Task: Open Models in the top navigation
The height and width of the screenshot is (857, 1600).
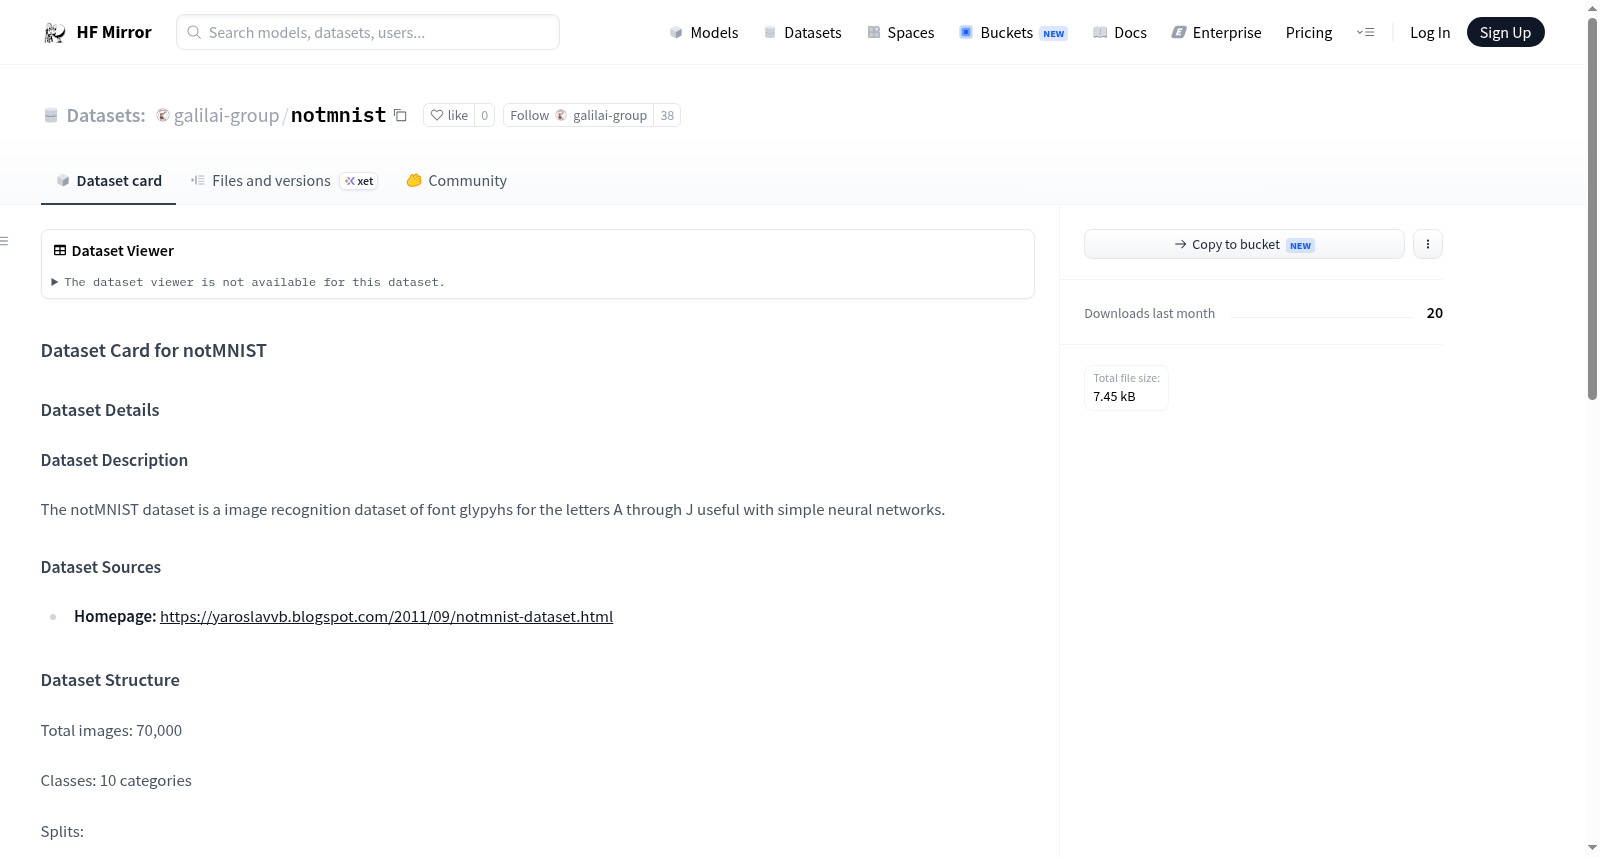Action: 704,32
